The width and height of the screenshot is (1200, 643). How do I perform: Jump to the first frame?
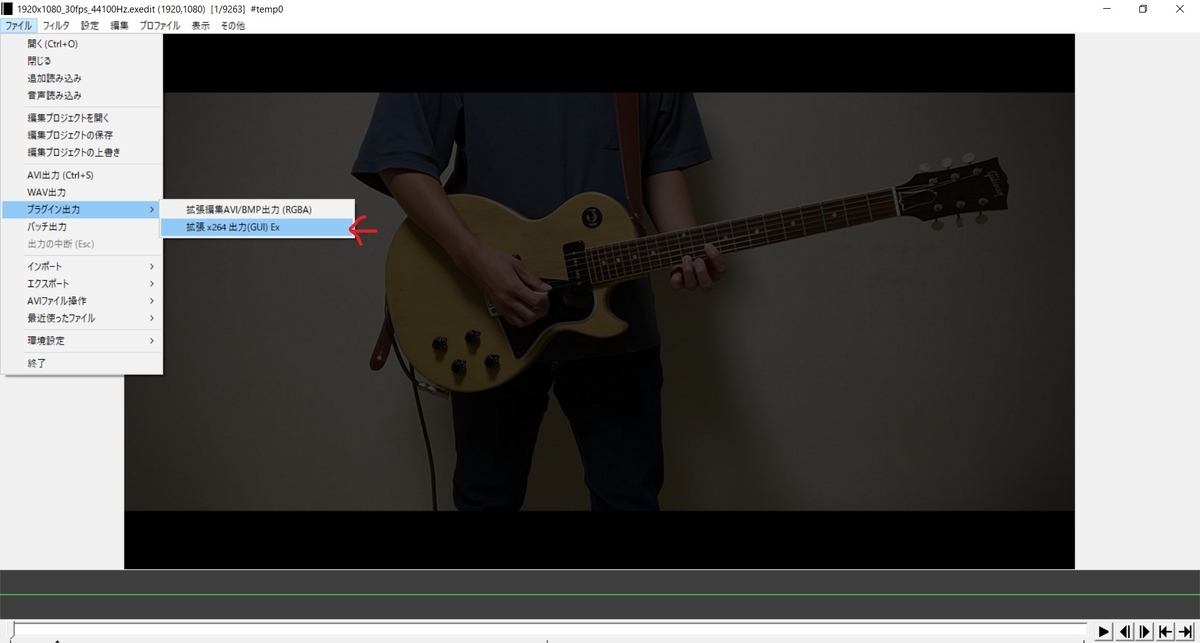tap(1166, 632)
